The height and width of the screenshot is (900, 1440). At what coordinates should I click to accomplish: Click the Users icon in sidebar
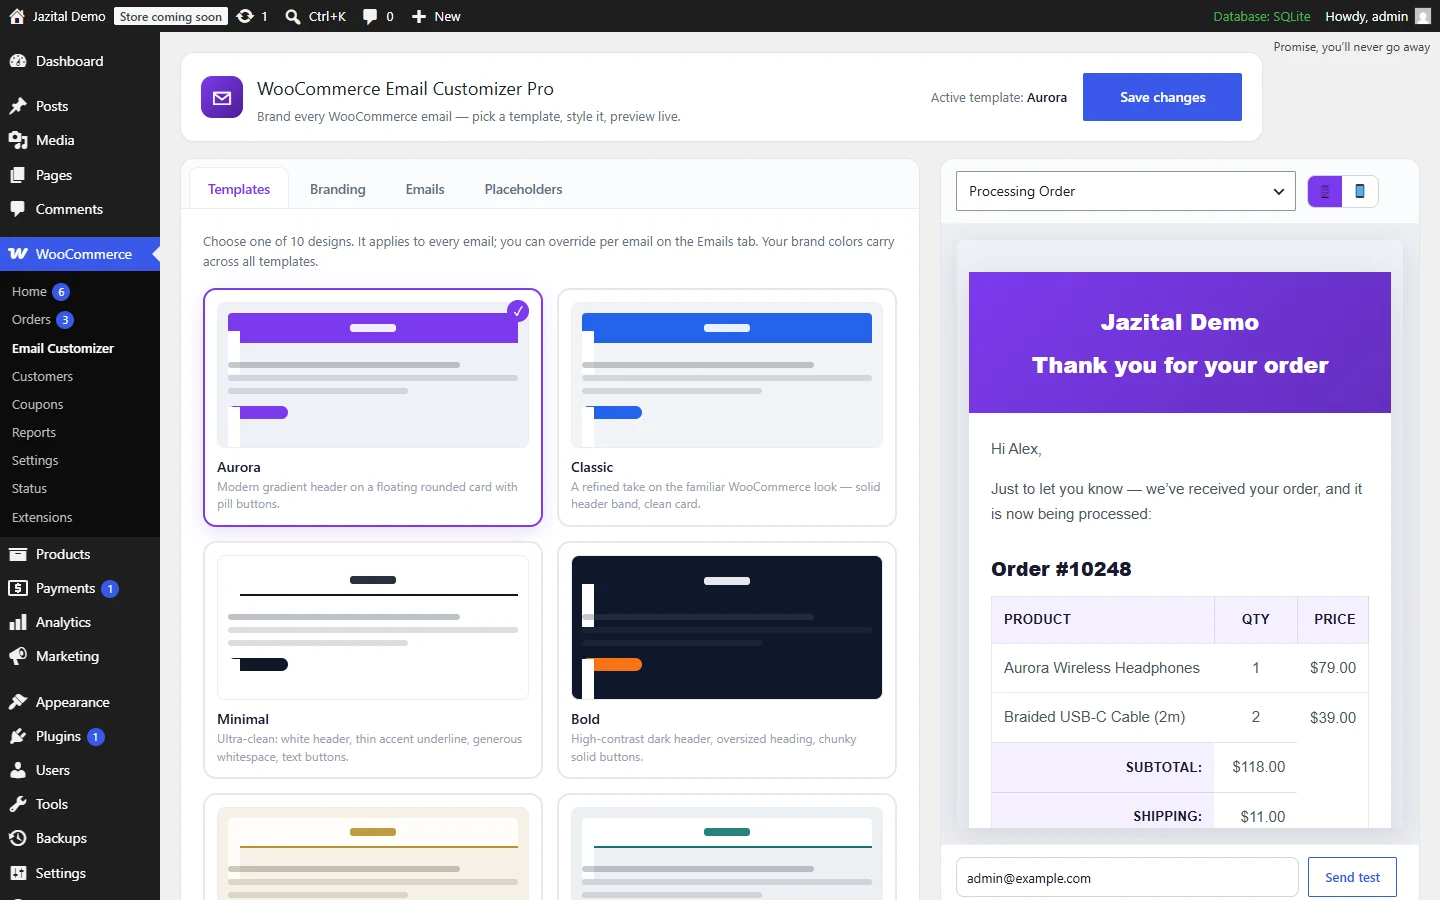coord(18,770)
